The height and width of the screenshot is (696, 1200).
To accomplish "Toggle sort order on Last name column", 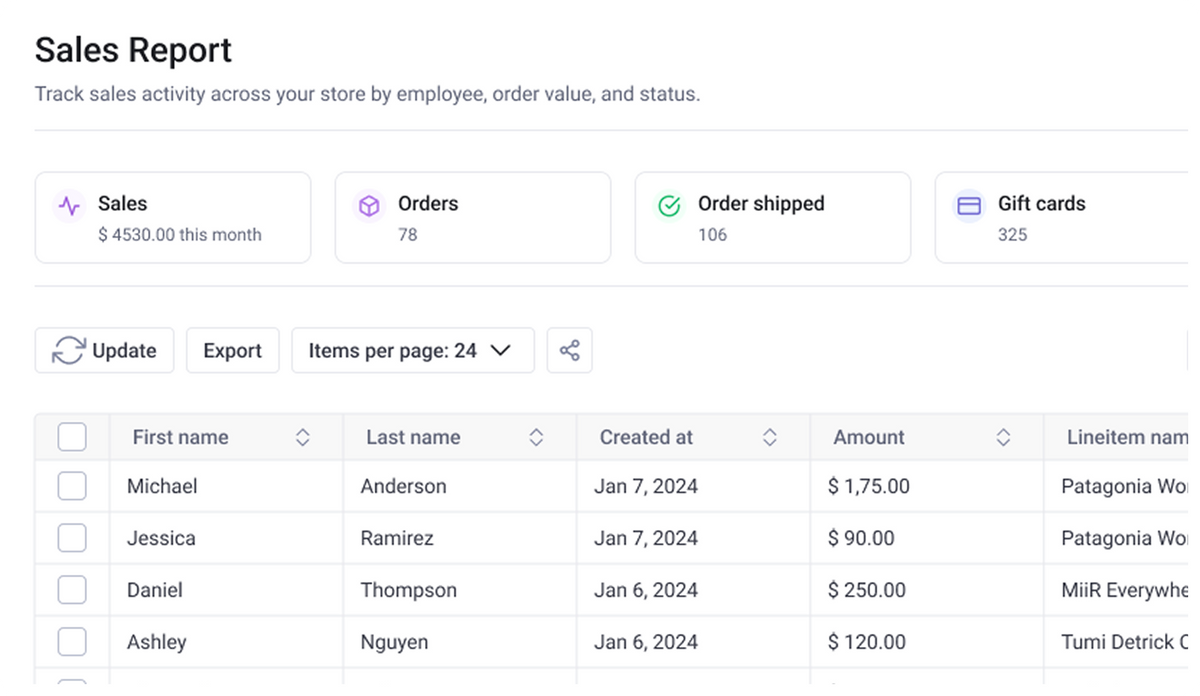I will [536, 437].
